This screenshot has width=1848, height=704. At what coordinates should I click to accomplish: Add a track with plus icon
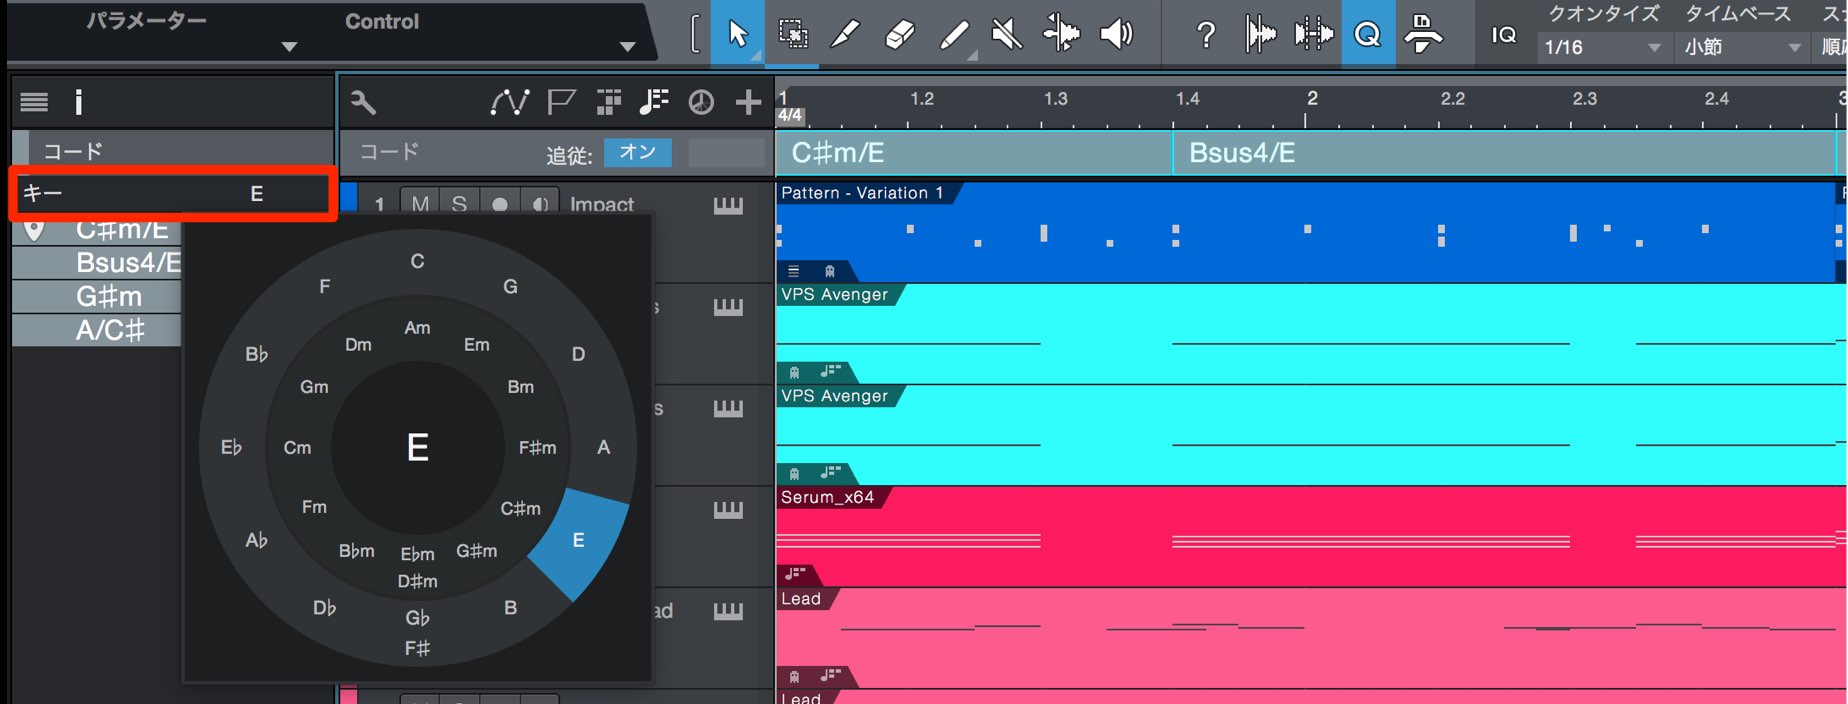748,102
